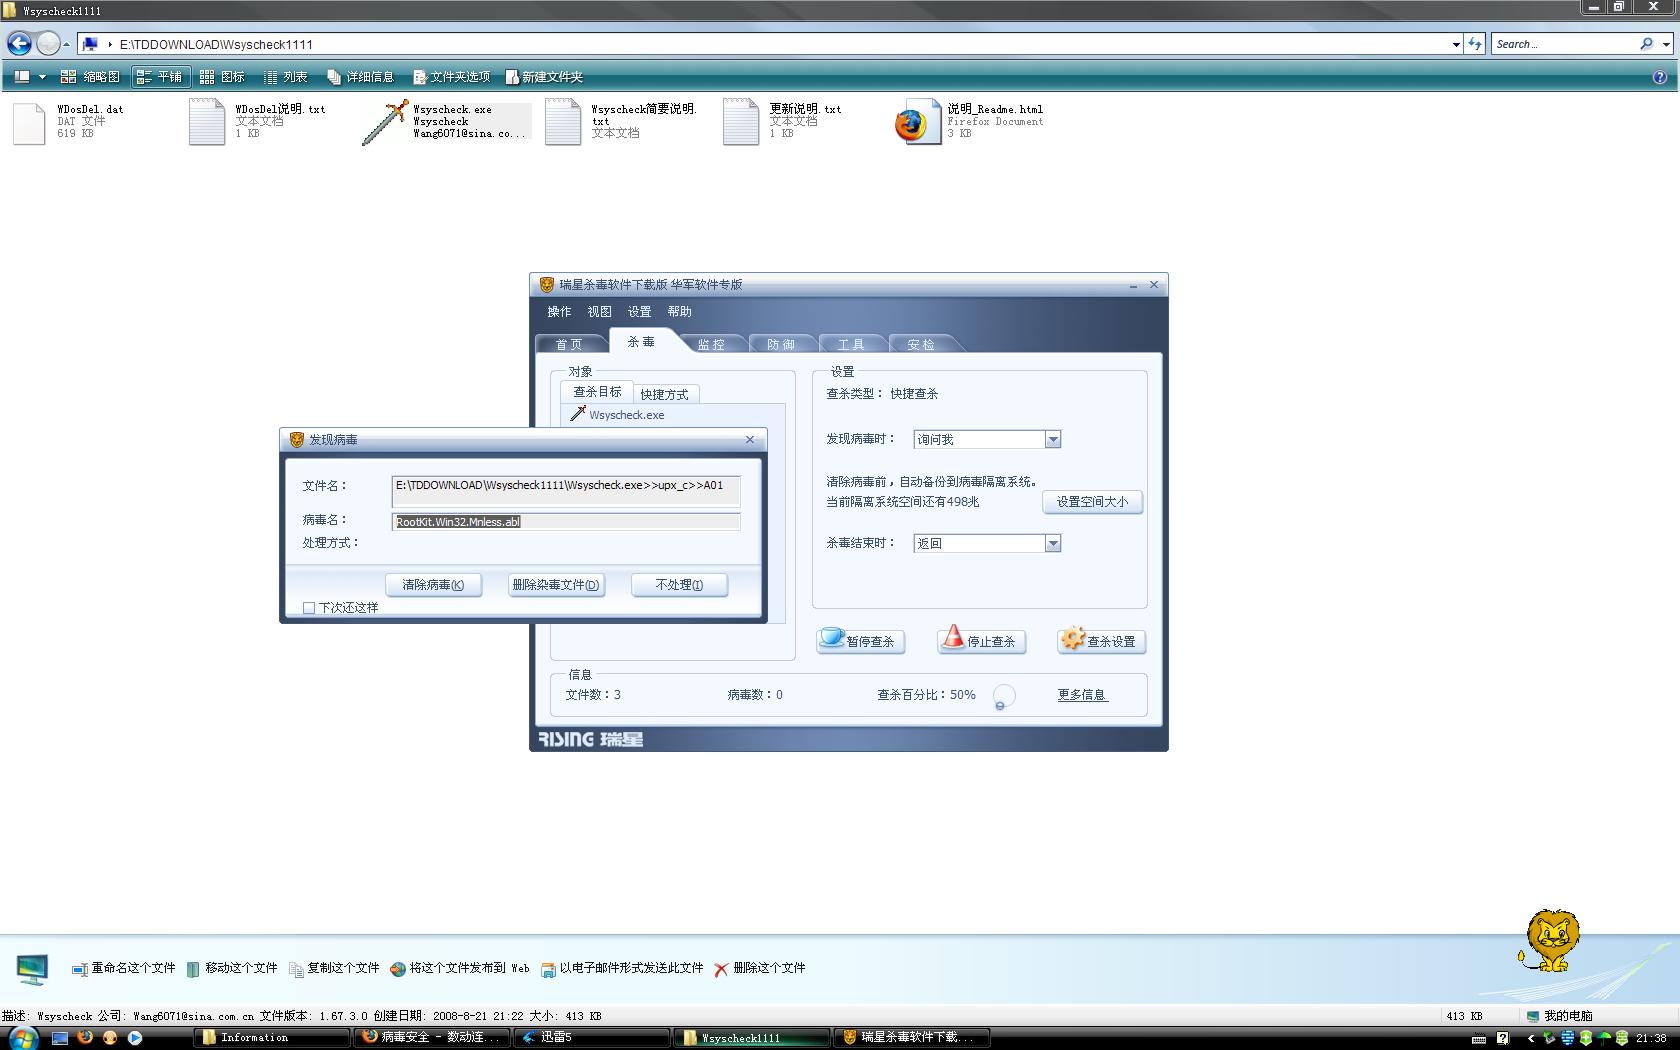Show desktop from the quick launch bar
Image resolution: width=1680 pixels, height=1050 pixels.
click(60, 1038)
